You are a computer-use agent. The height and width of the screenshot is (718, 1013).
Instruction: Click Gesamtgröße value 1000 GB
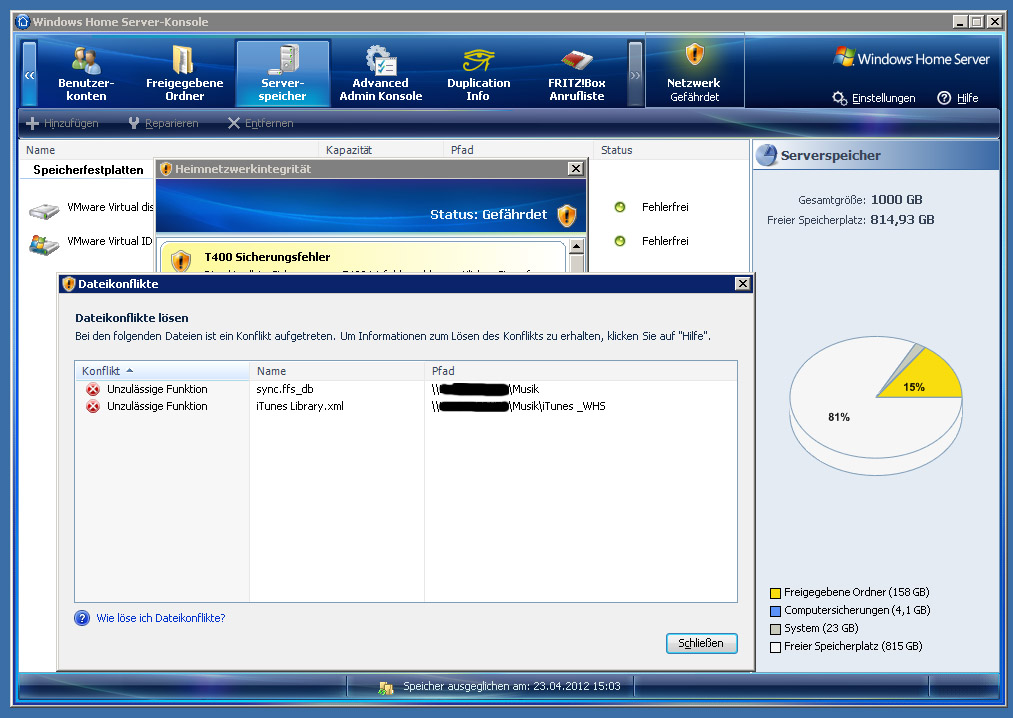[x=897, y=200]
